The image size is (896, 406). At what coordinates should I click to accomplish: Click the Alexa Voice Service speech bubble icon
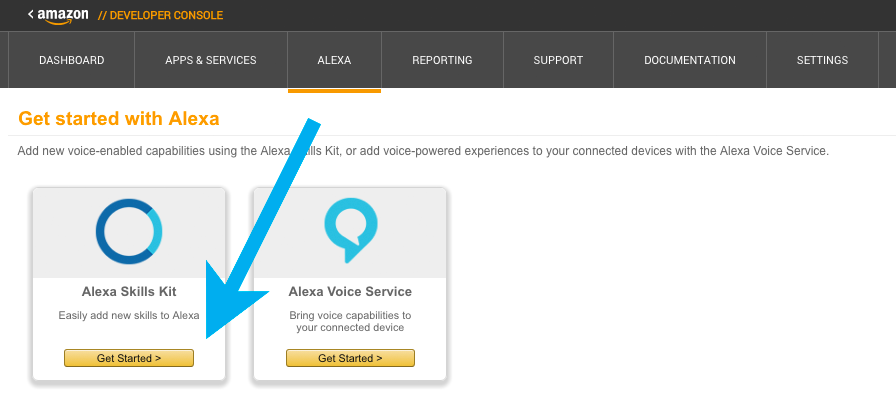(x=350, y=230)
